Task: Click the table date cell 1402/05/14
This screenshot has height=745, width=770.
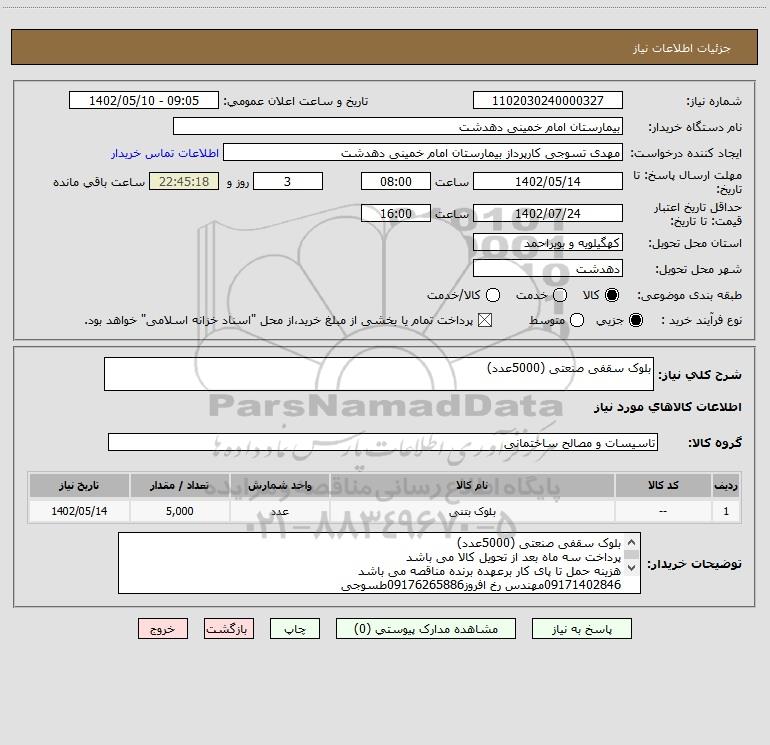Action: 79,511
